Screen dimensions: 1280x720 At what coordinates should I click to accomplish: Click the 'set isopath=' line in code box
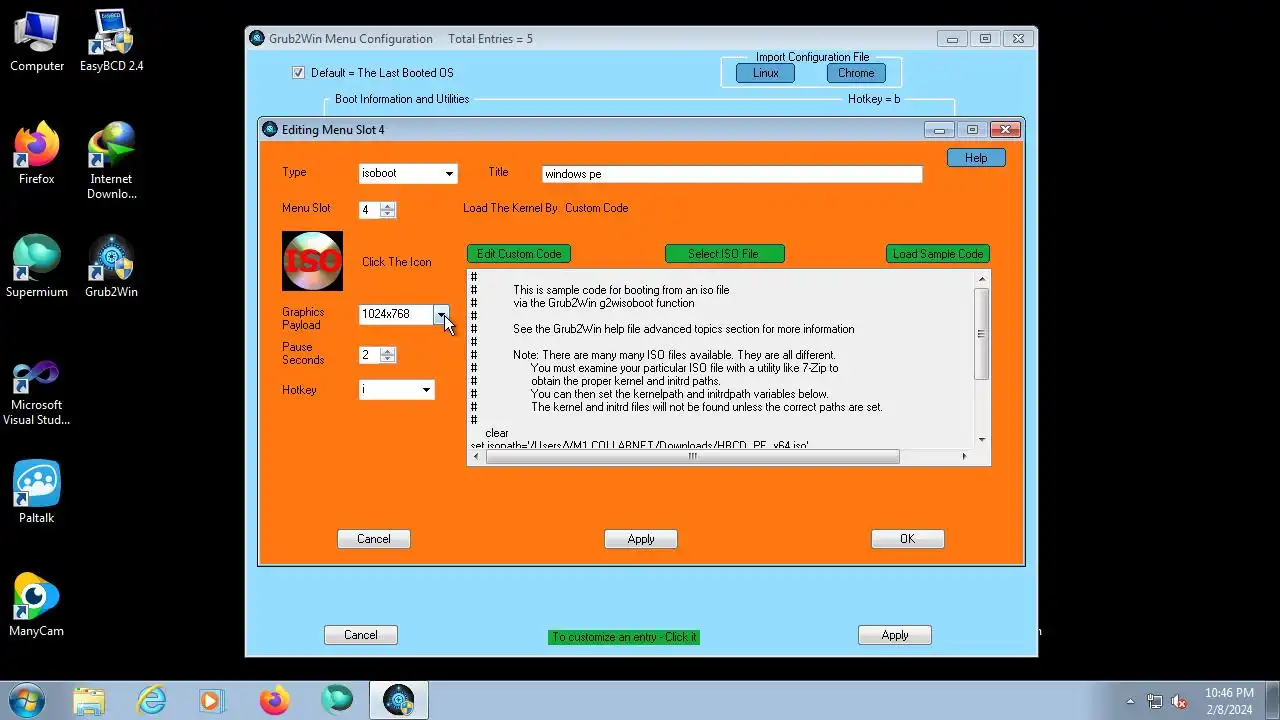coord(640,444)
